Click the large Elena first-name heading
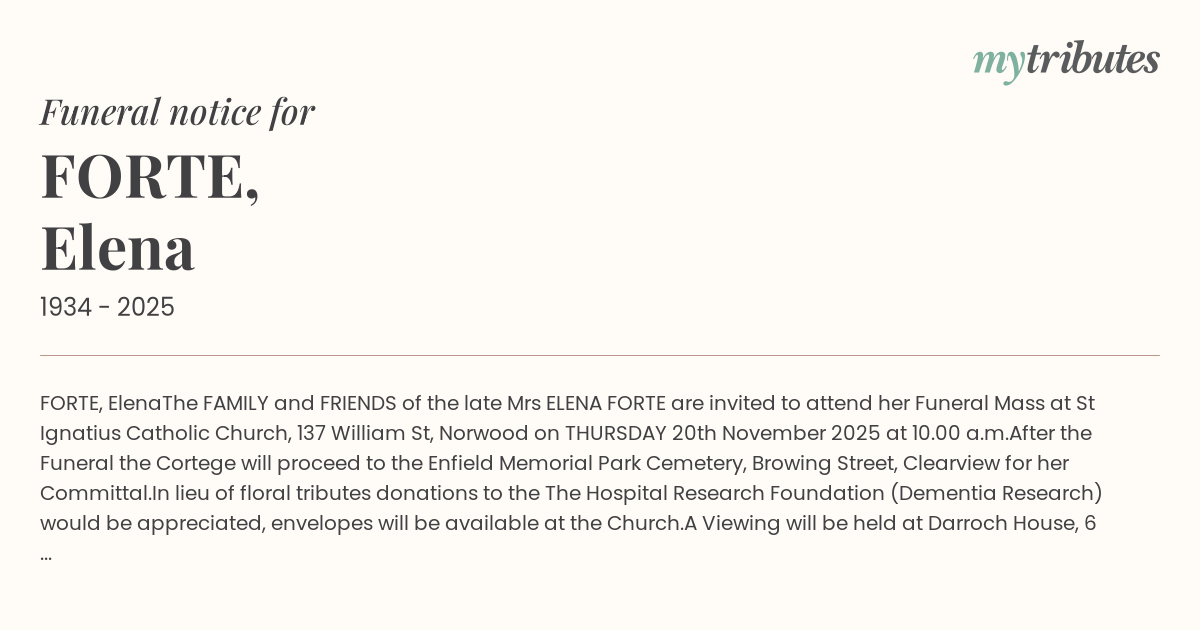 click(x=118, y=248)
